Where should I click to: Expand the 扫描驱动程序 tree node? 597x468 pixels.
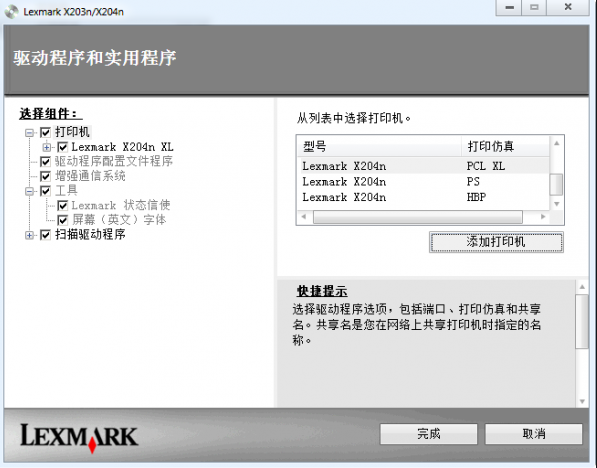click(29, 235)
